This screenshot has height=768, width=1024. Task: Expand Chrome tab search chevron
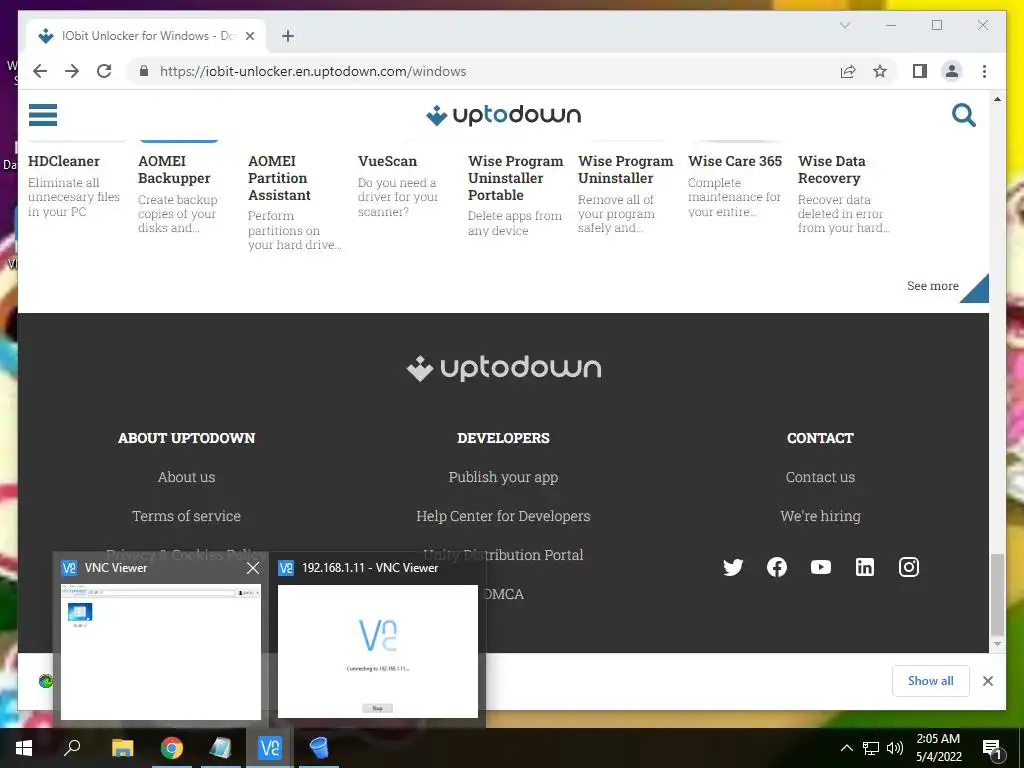[845, 25]
